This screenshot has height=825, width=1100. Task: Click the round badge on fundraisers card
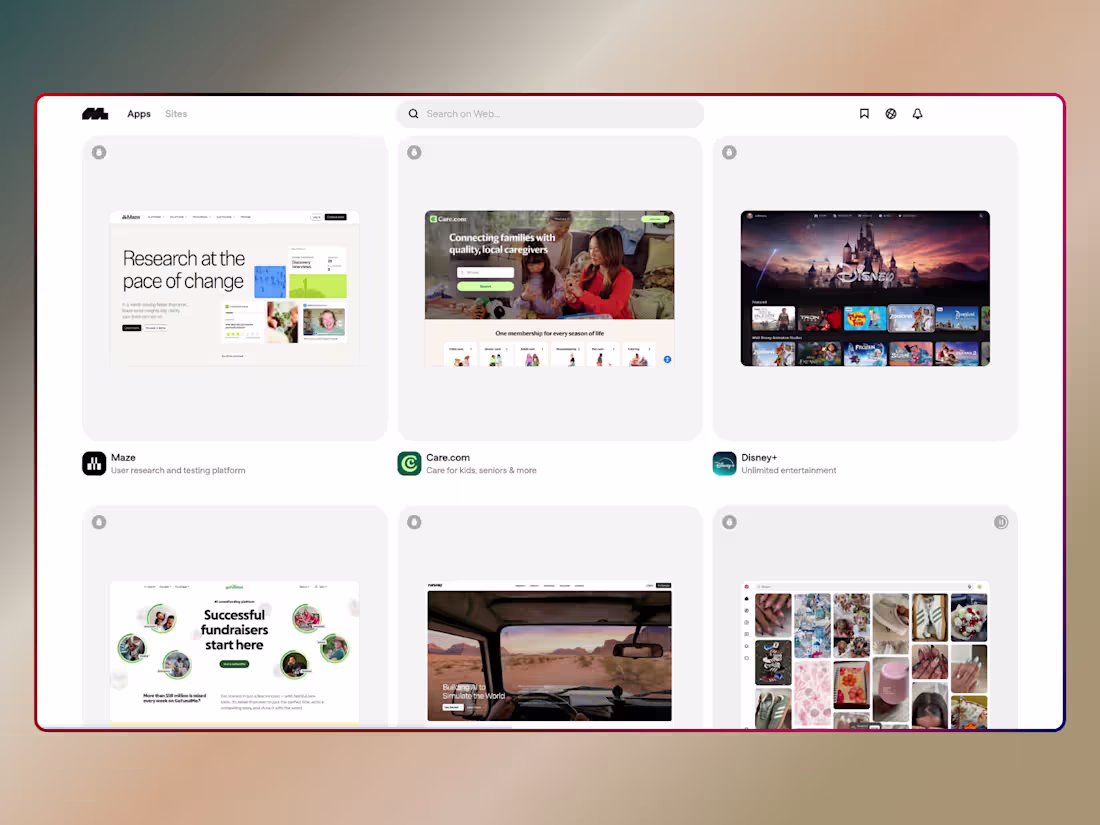click(x=99, y=522)
